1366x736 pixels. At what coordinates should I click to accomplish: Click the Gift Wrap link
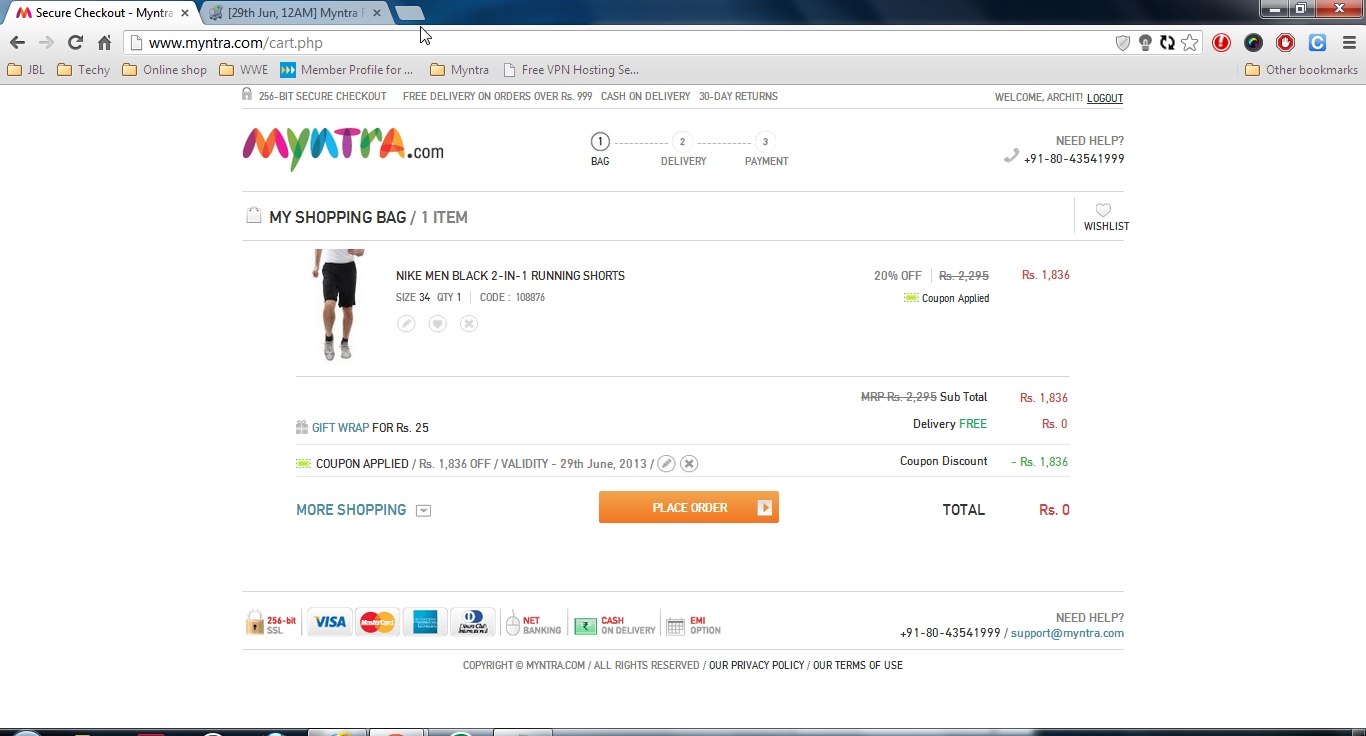340,428
